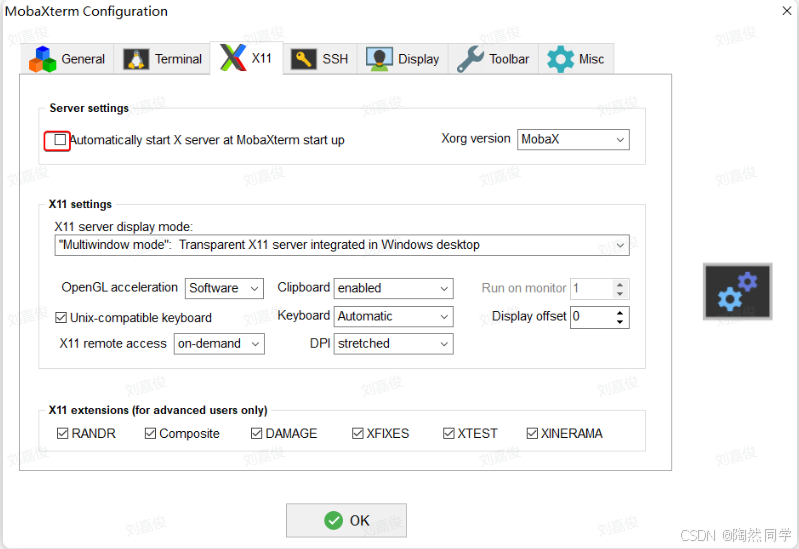This screenshot has width=799, height=549.
Task: Disable the XTEST extension
Action: click(x=448, y=433)
